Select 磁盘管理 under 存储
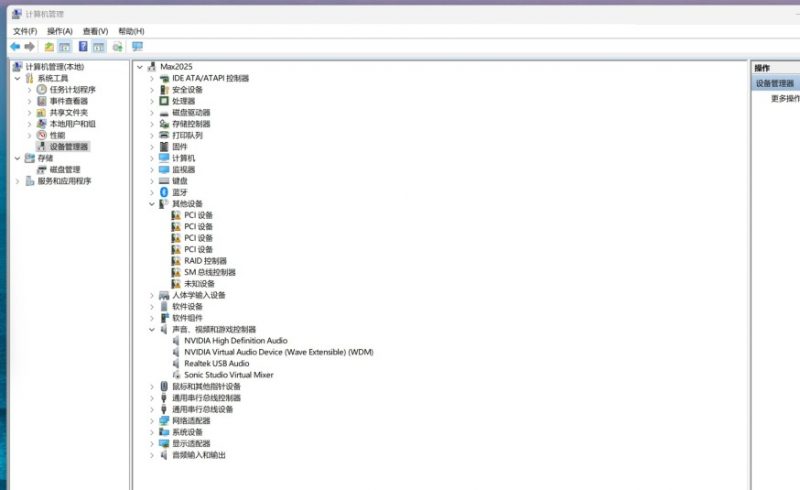Viewport: 800px width, 490px height. pos(64,170)
